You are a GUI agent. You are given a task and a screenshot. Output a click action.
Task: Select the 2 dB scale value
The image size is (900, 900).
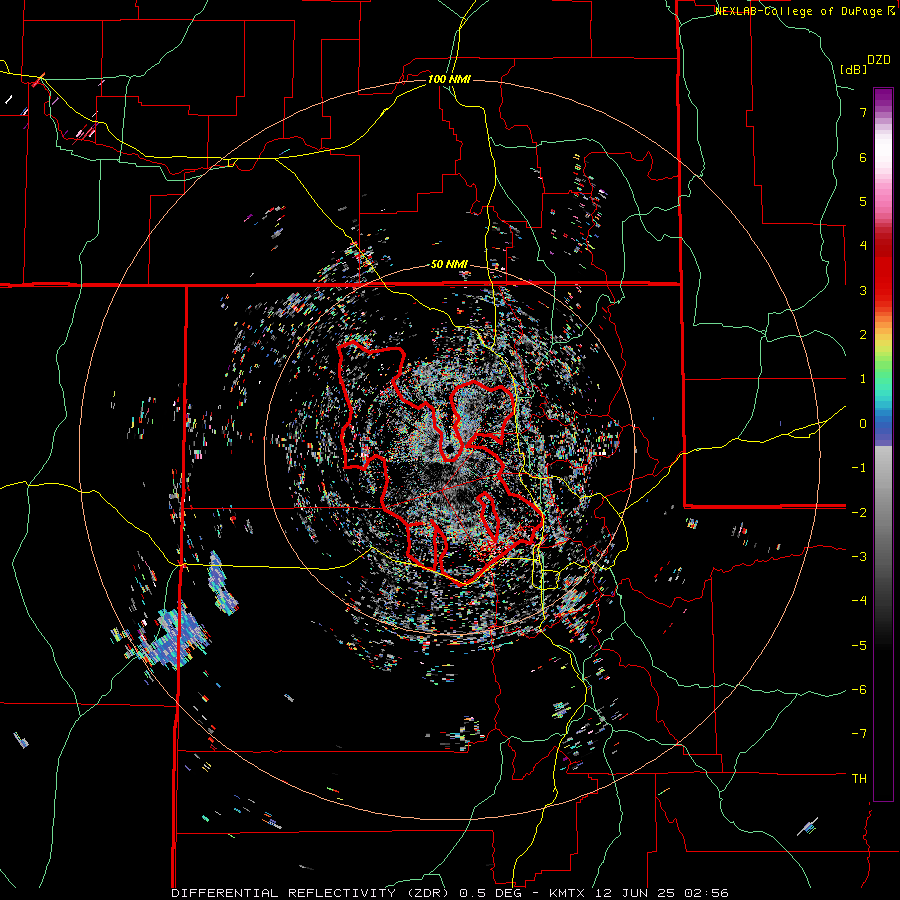coord(863,335)
